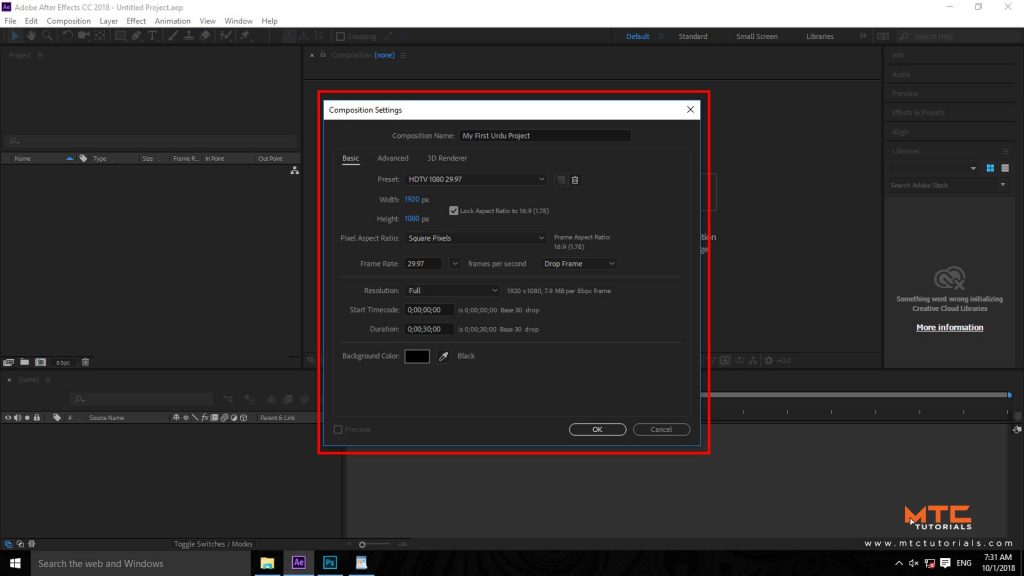1024x576 pixels.
Task: Select the Brush tool
Action: (x=173, y=36)
